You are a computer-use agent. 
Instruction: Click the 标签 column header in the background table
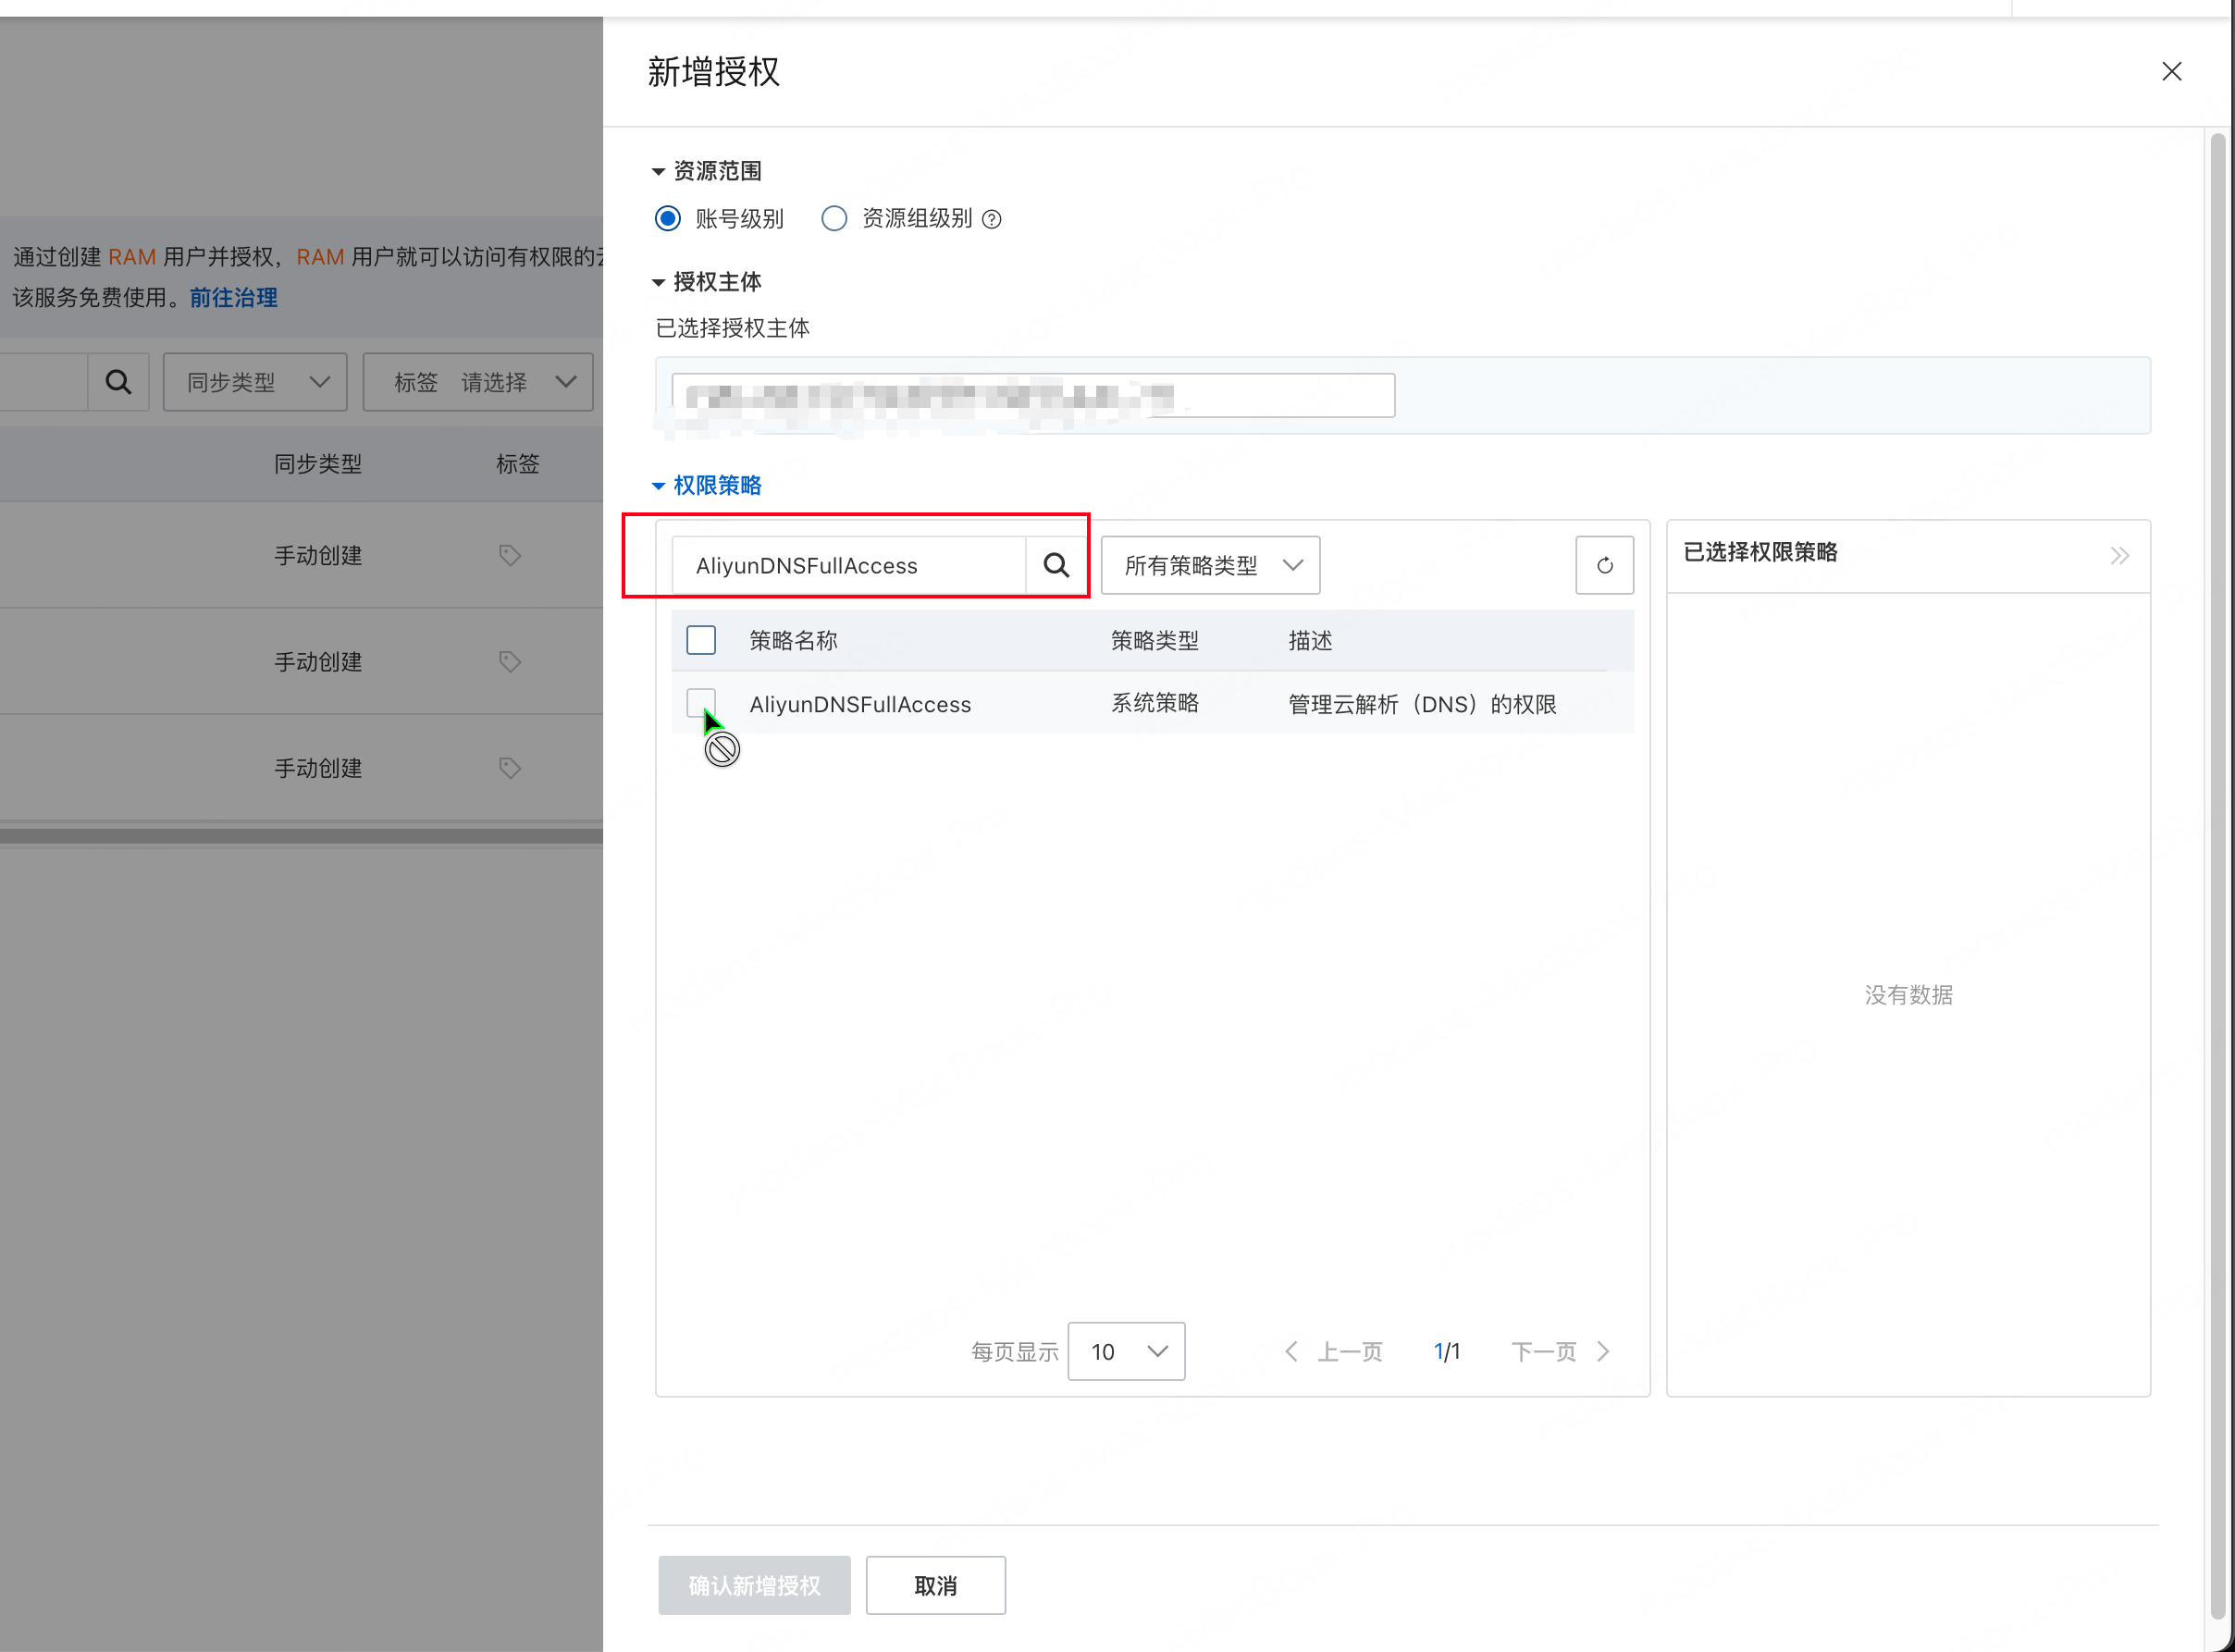coord(518,463)
